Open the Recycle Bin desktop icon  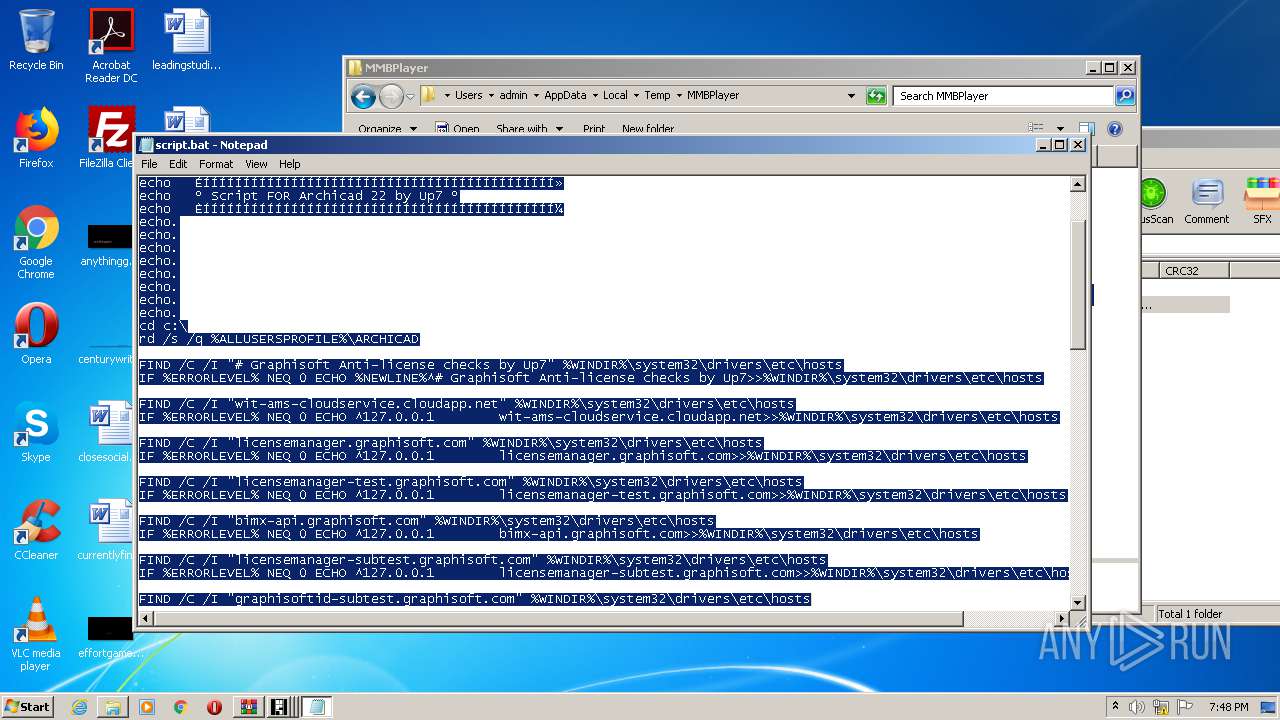36,40
